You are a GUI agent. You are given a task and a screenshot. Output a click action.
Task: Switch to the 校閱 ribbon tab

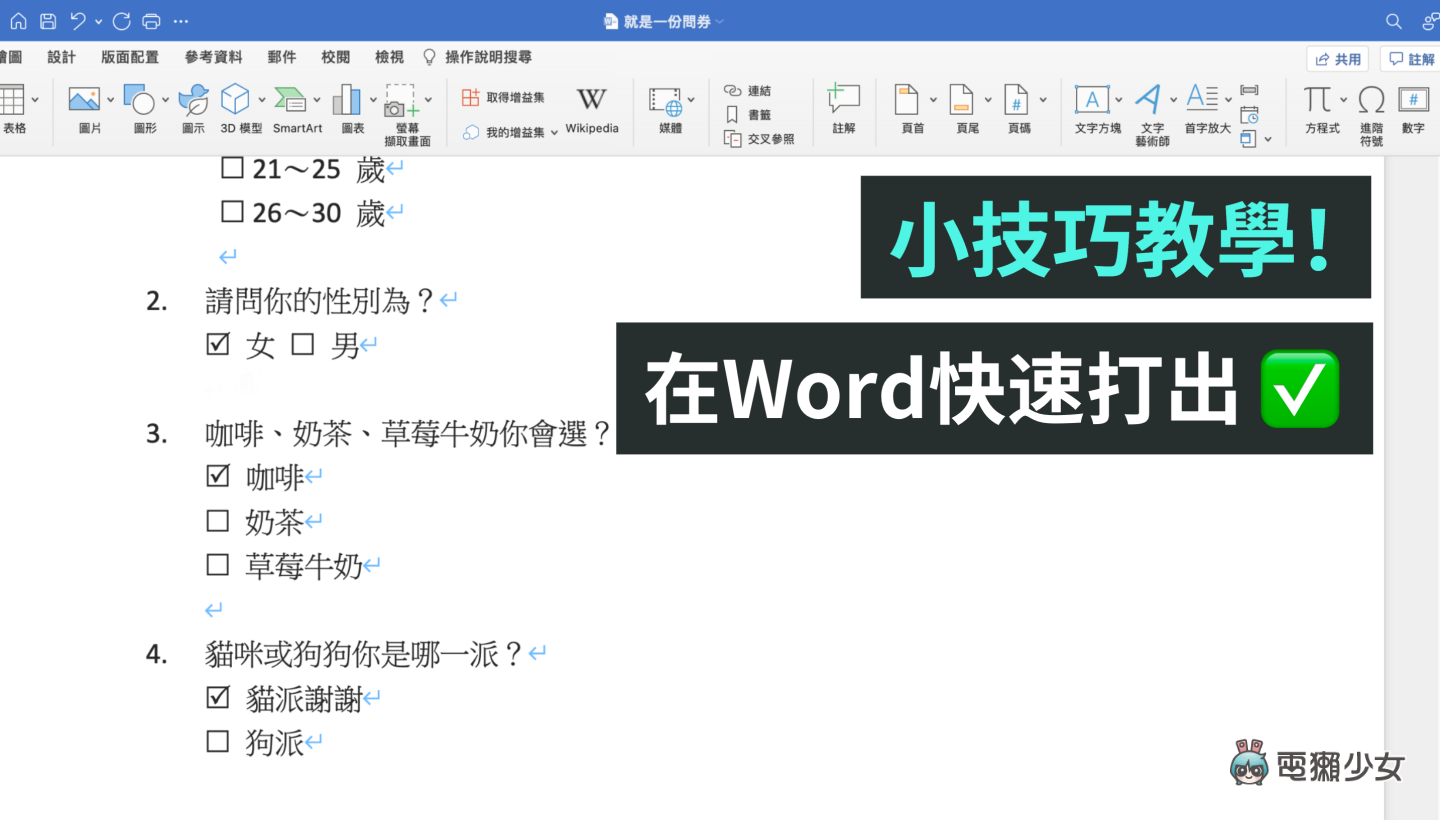pyautogui.click(x=335, y=57)
